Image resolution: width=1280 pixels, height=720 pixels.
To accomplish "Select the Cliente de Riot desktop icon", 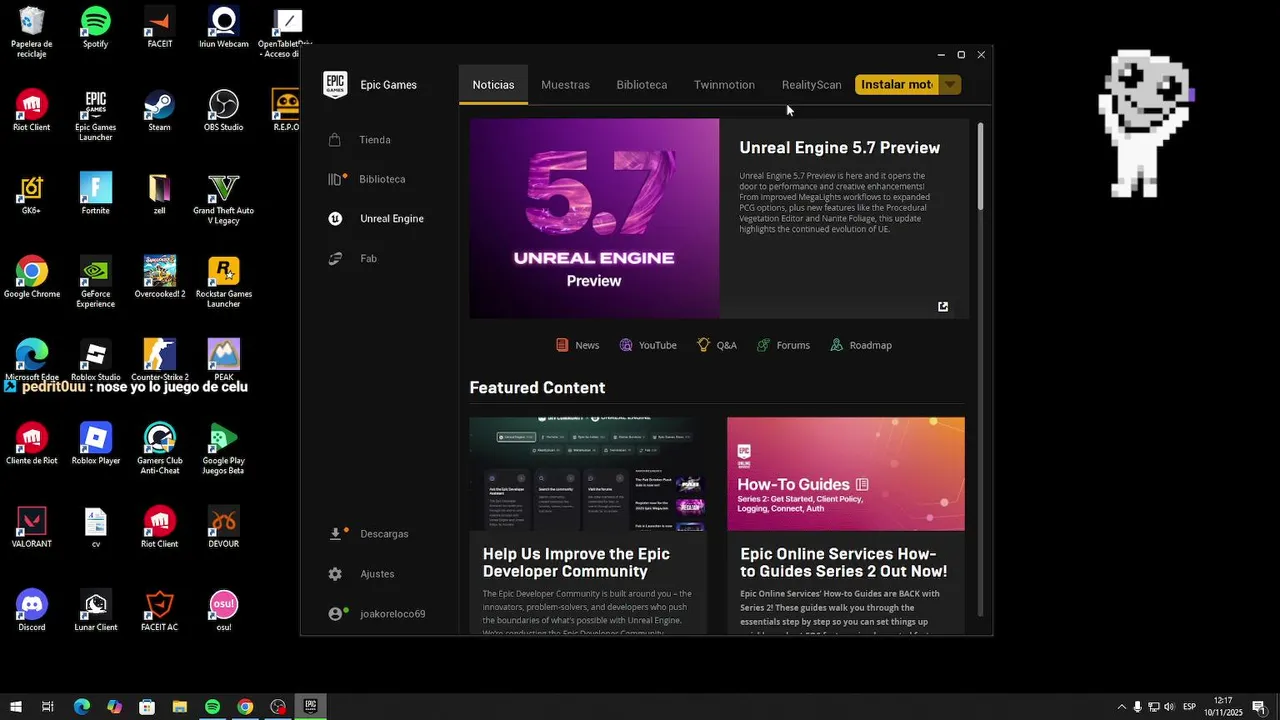I will (31, 444).
